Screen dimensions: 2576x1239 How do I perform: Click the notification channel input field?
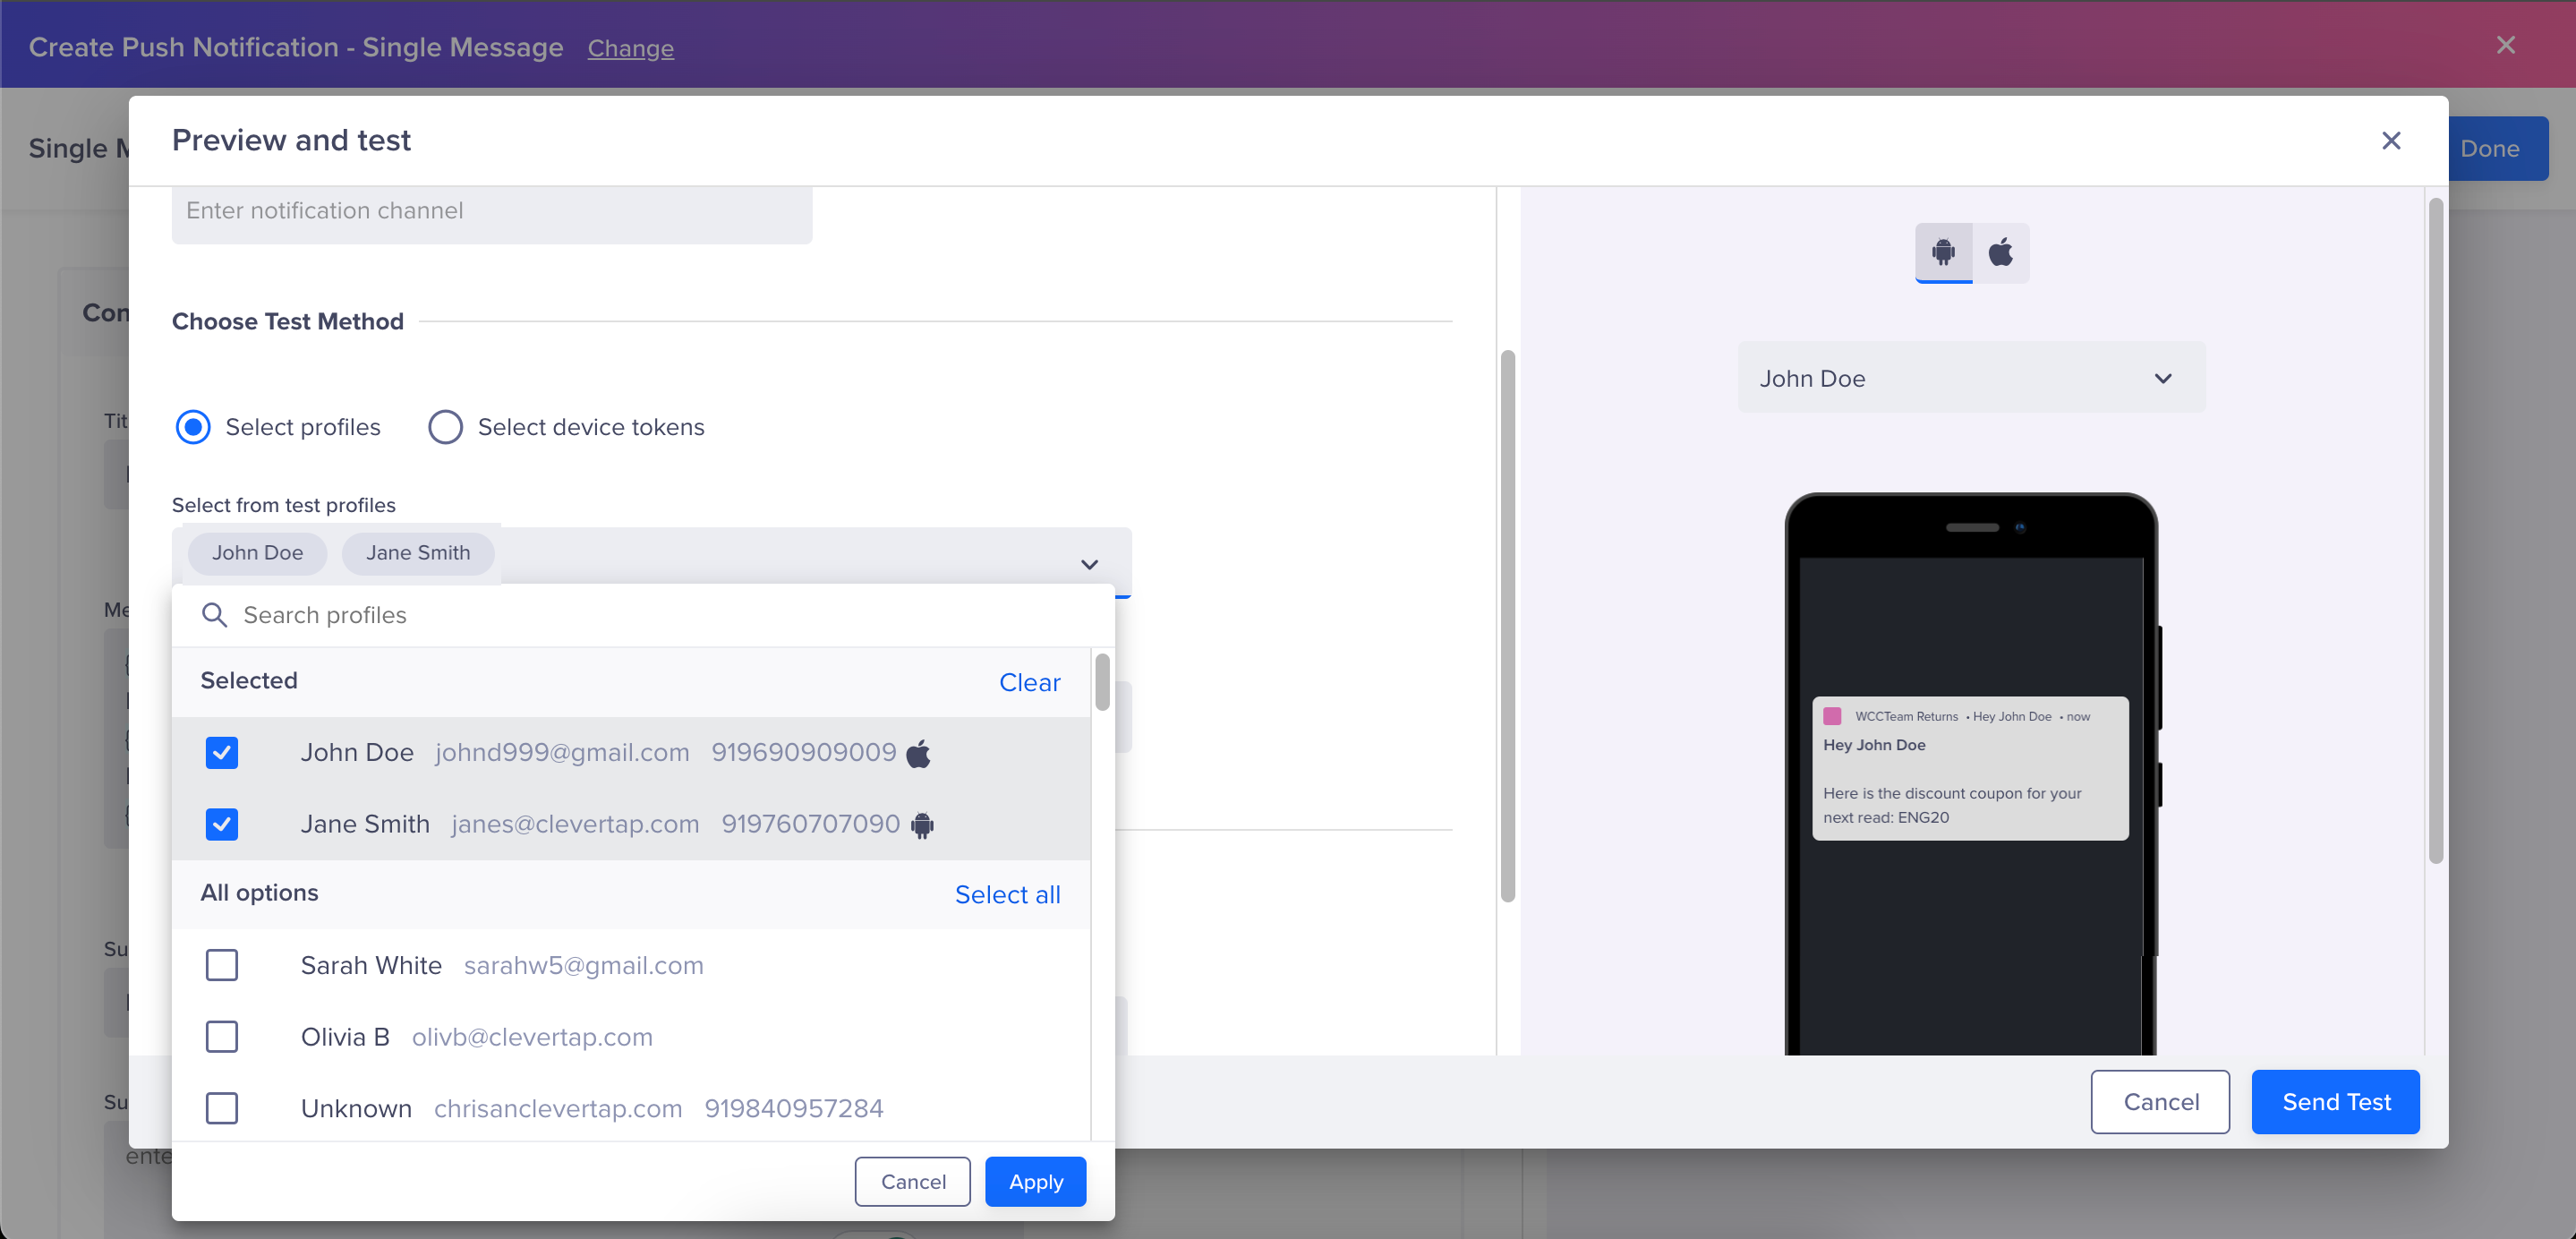click(491, 210)
